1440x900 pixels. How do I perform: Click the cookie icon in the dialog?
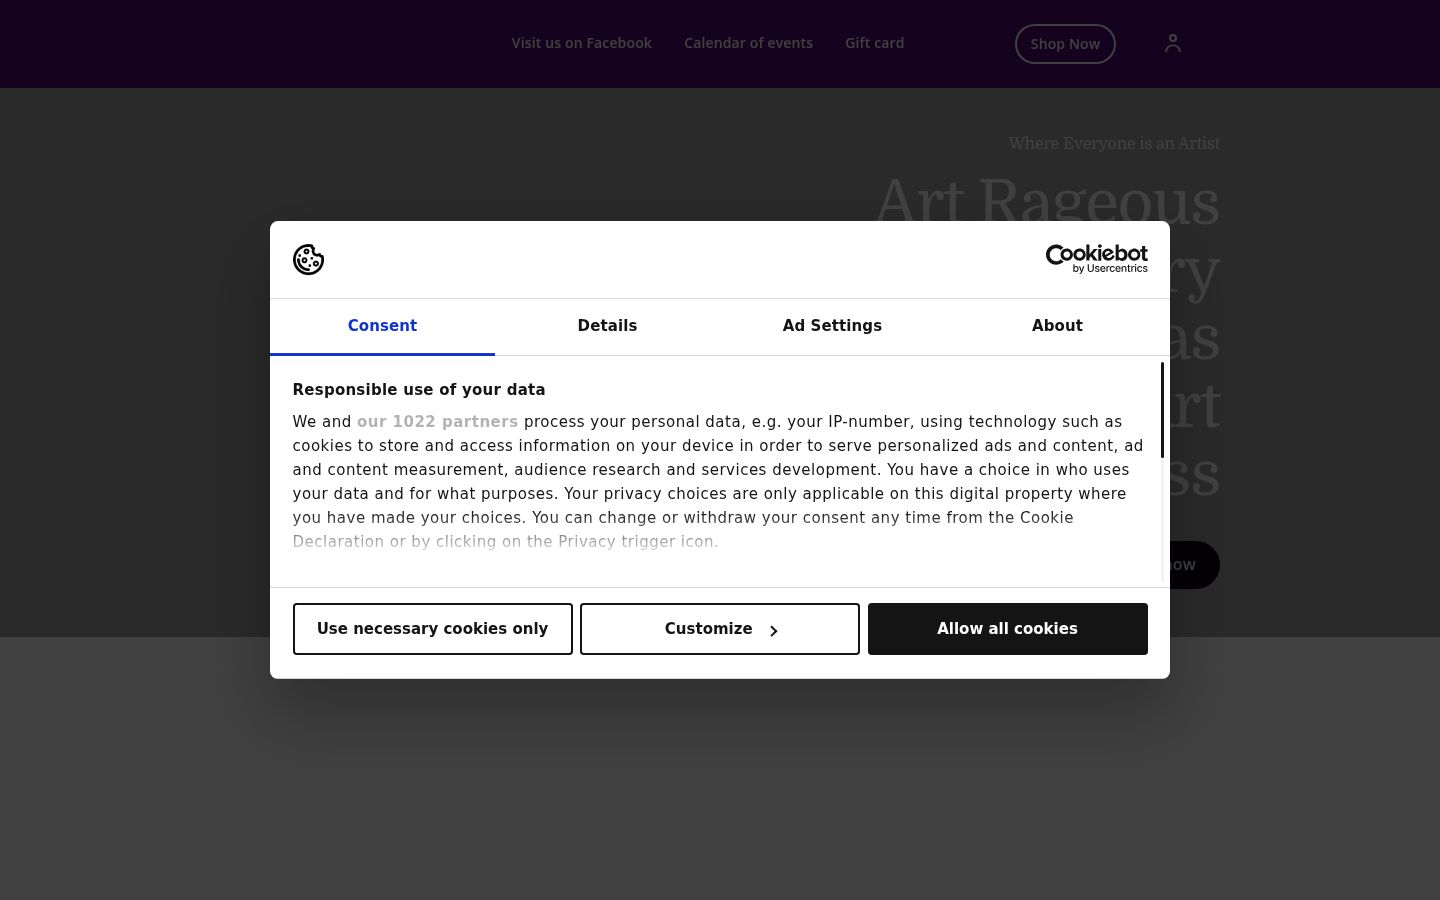(x=308, y=259)
